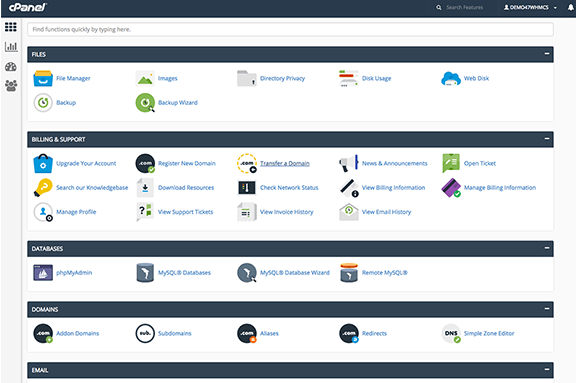Click the Redirects icon
The image size is (576, 383).
point(349,333)
